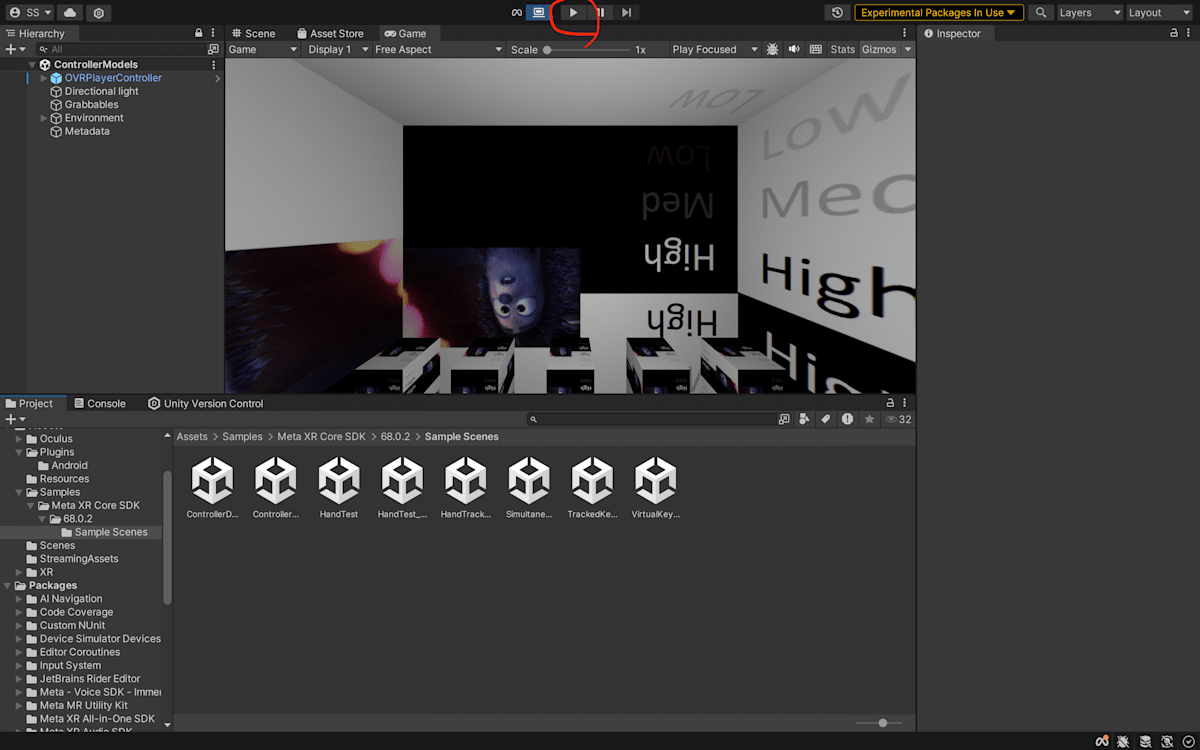Lock the Hierarchy panel
1200x750 pixels.
[x=199, y=33]
